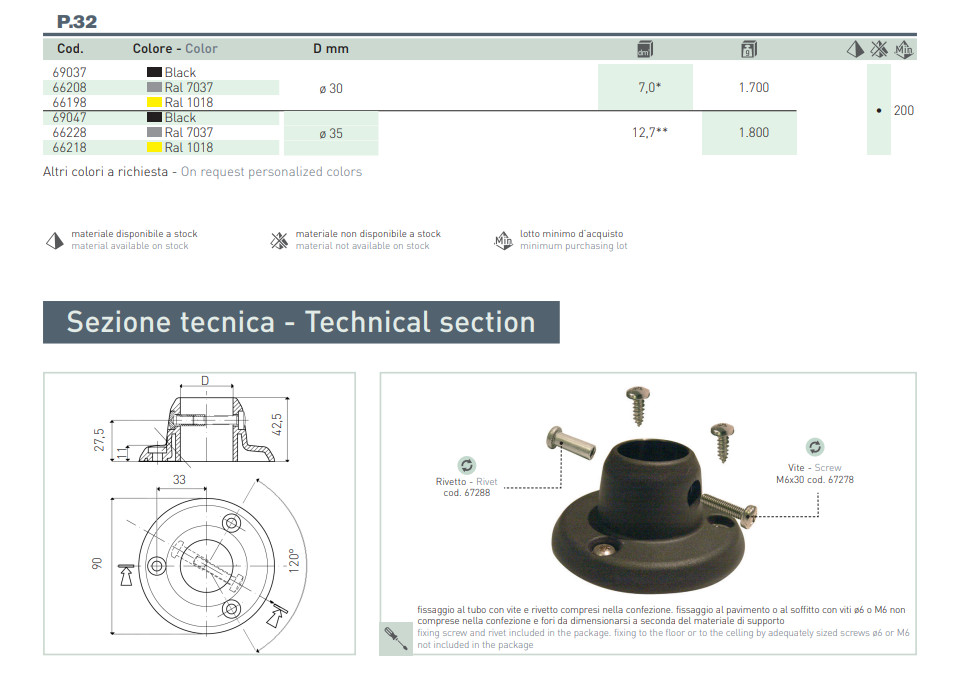Click the screwdriver icon beside fixing notes
This screenshot has height=687, width=955.
396,639
